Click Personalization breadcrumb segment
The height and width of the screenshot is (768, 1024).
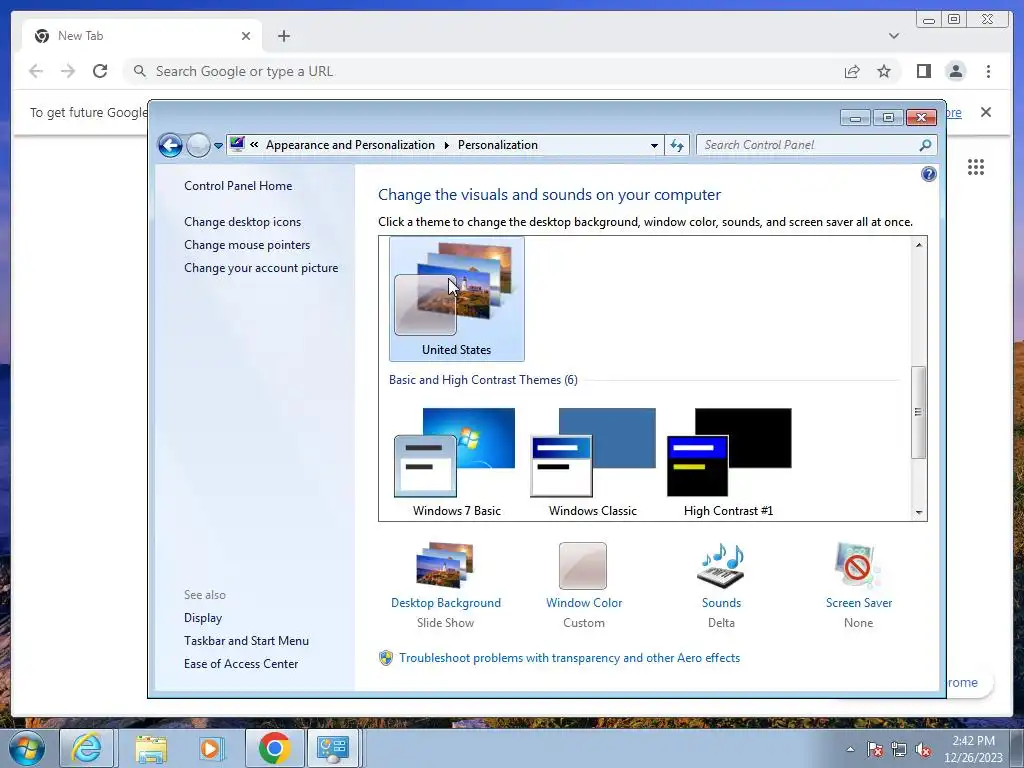[498, 145]
